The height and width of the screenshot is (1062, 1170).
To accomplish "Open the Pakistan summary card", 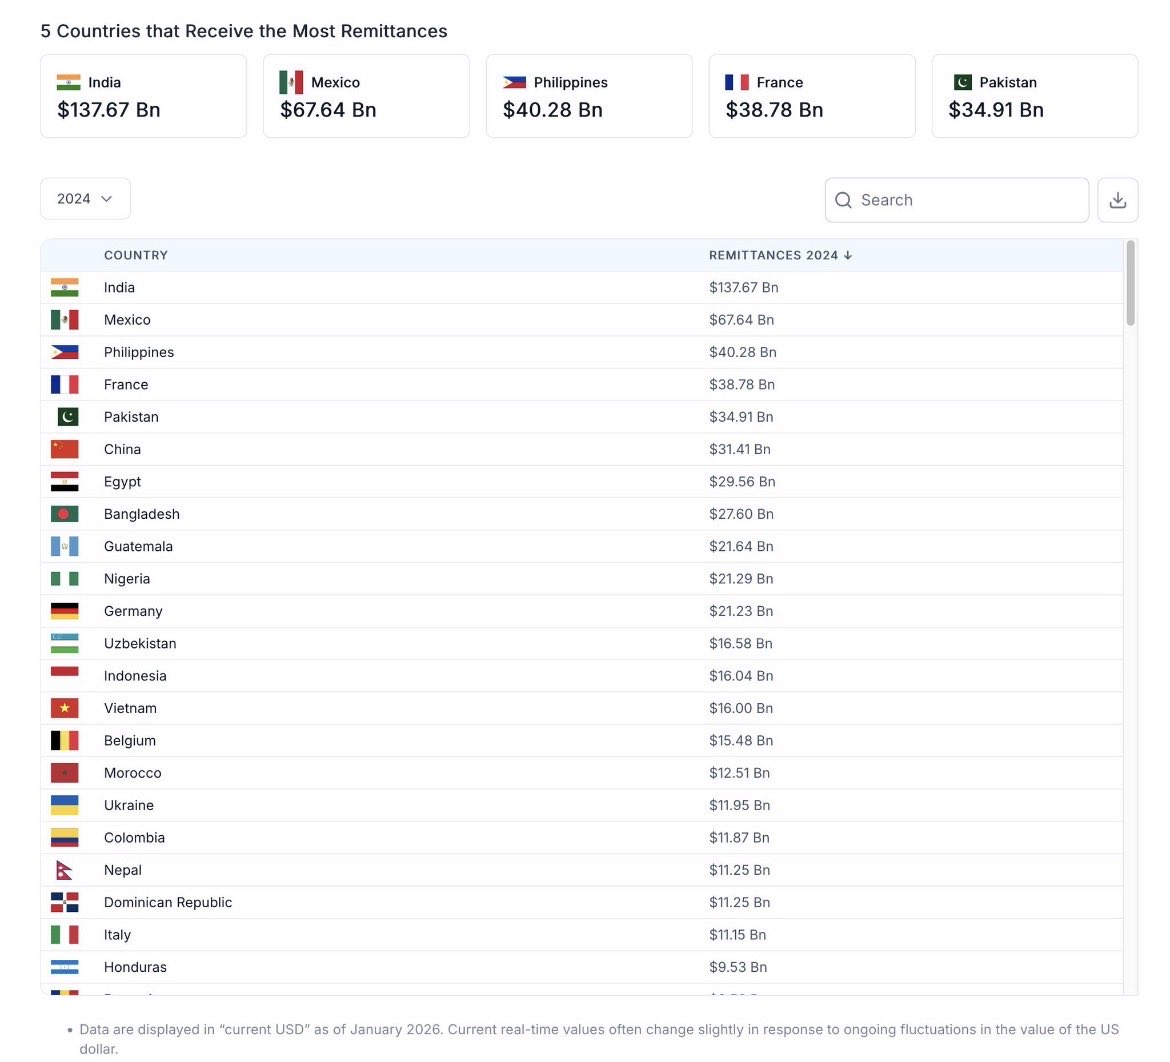I will pyautogui.click(x=1035, y=96).
